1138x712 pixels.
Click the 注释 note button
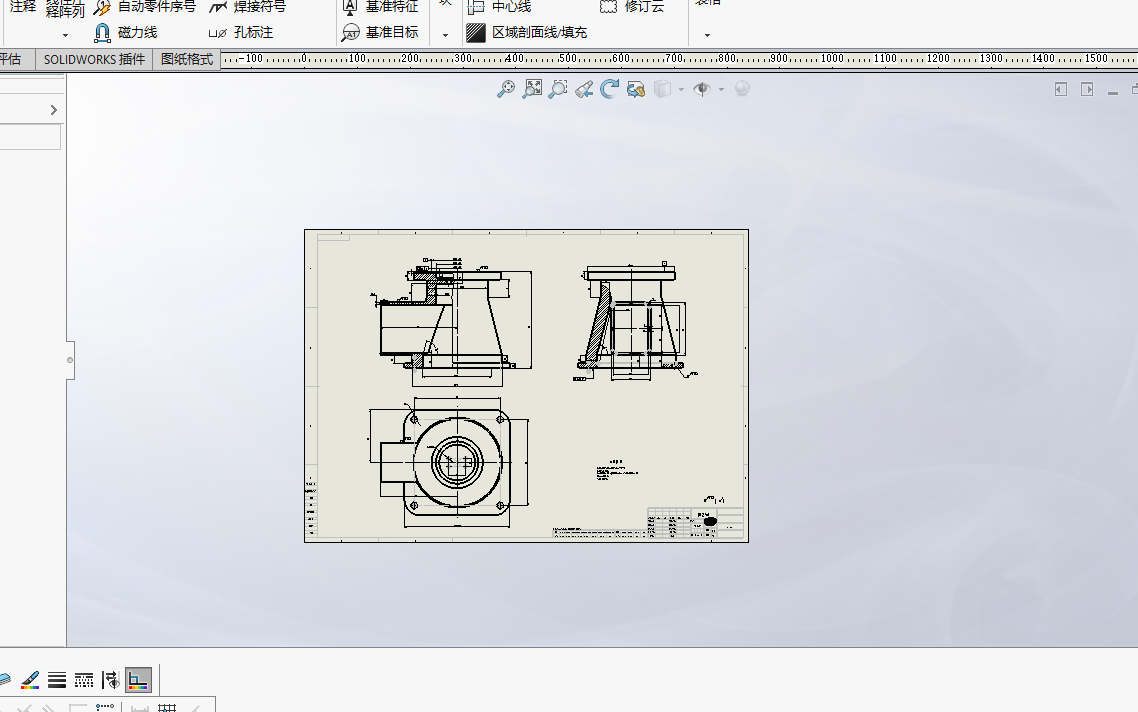[x=22, y=7]
